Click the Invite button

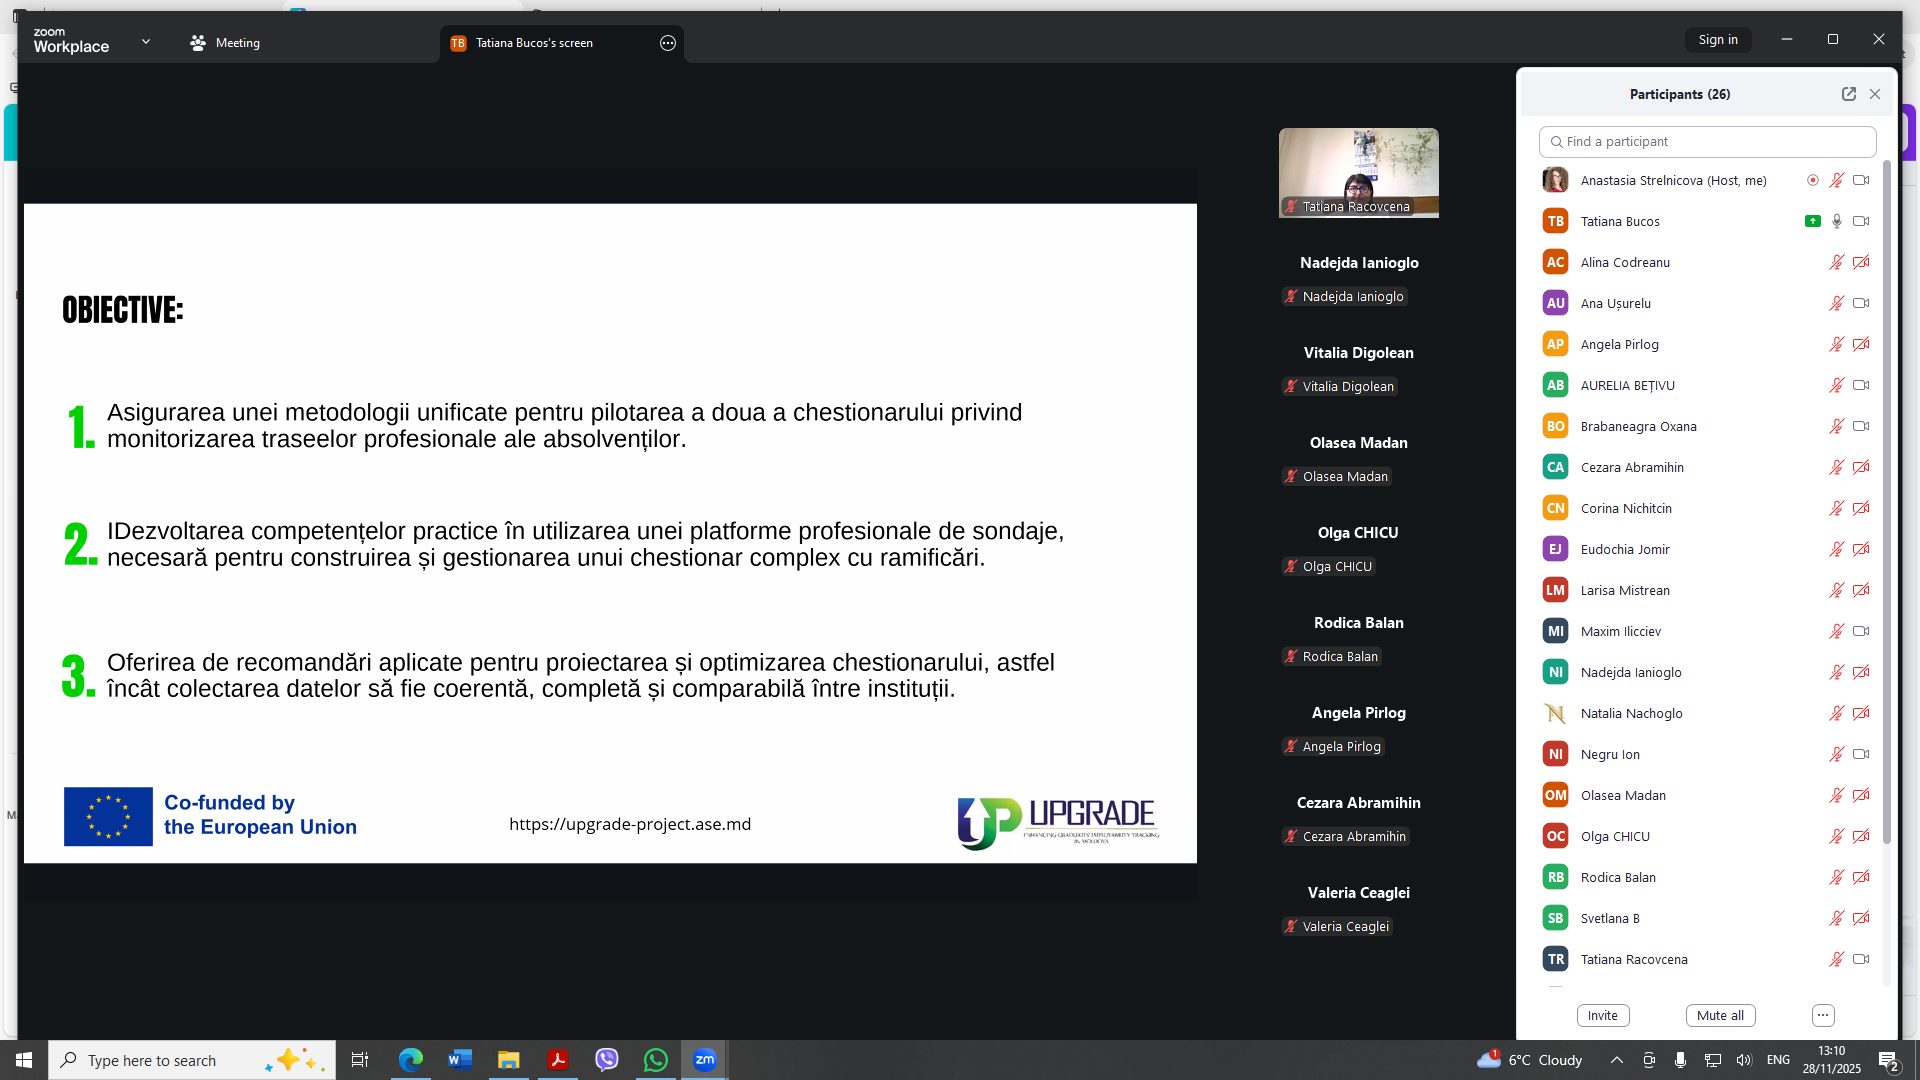pyautogui.click(x=1603, y=1016)
